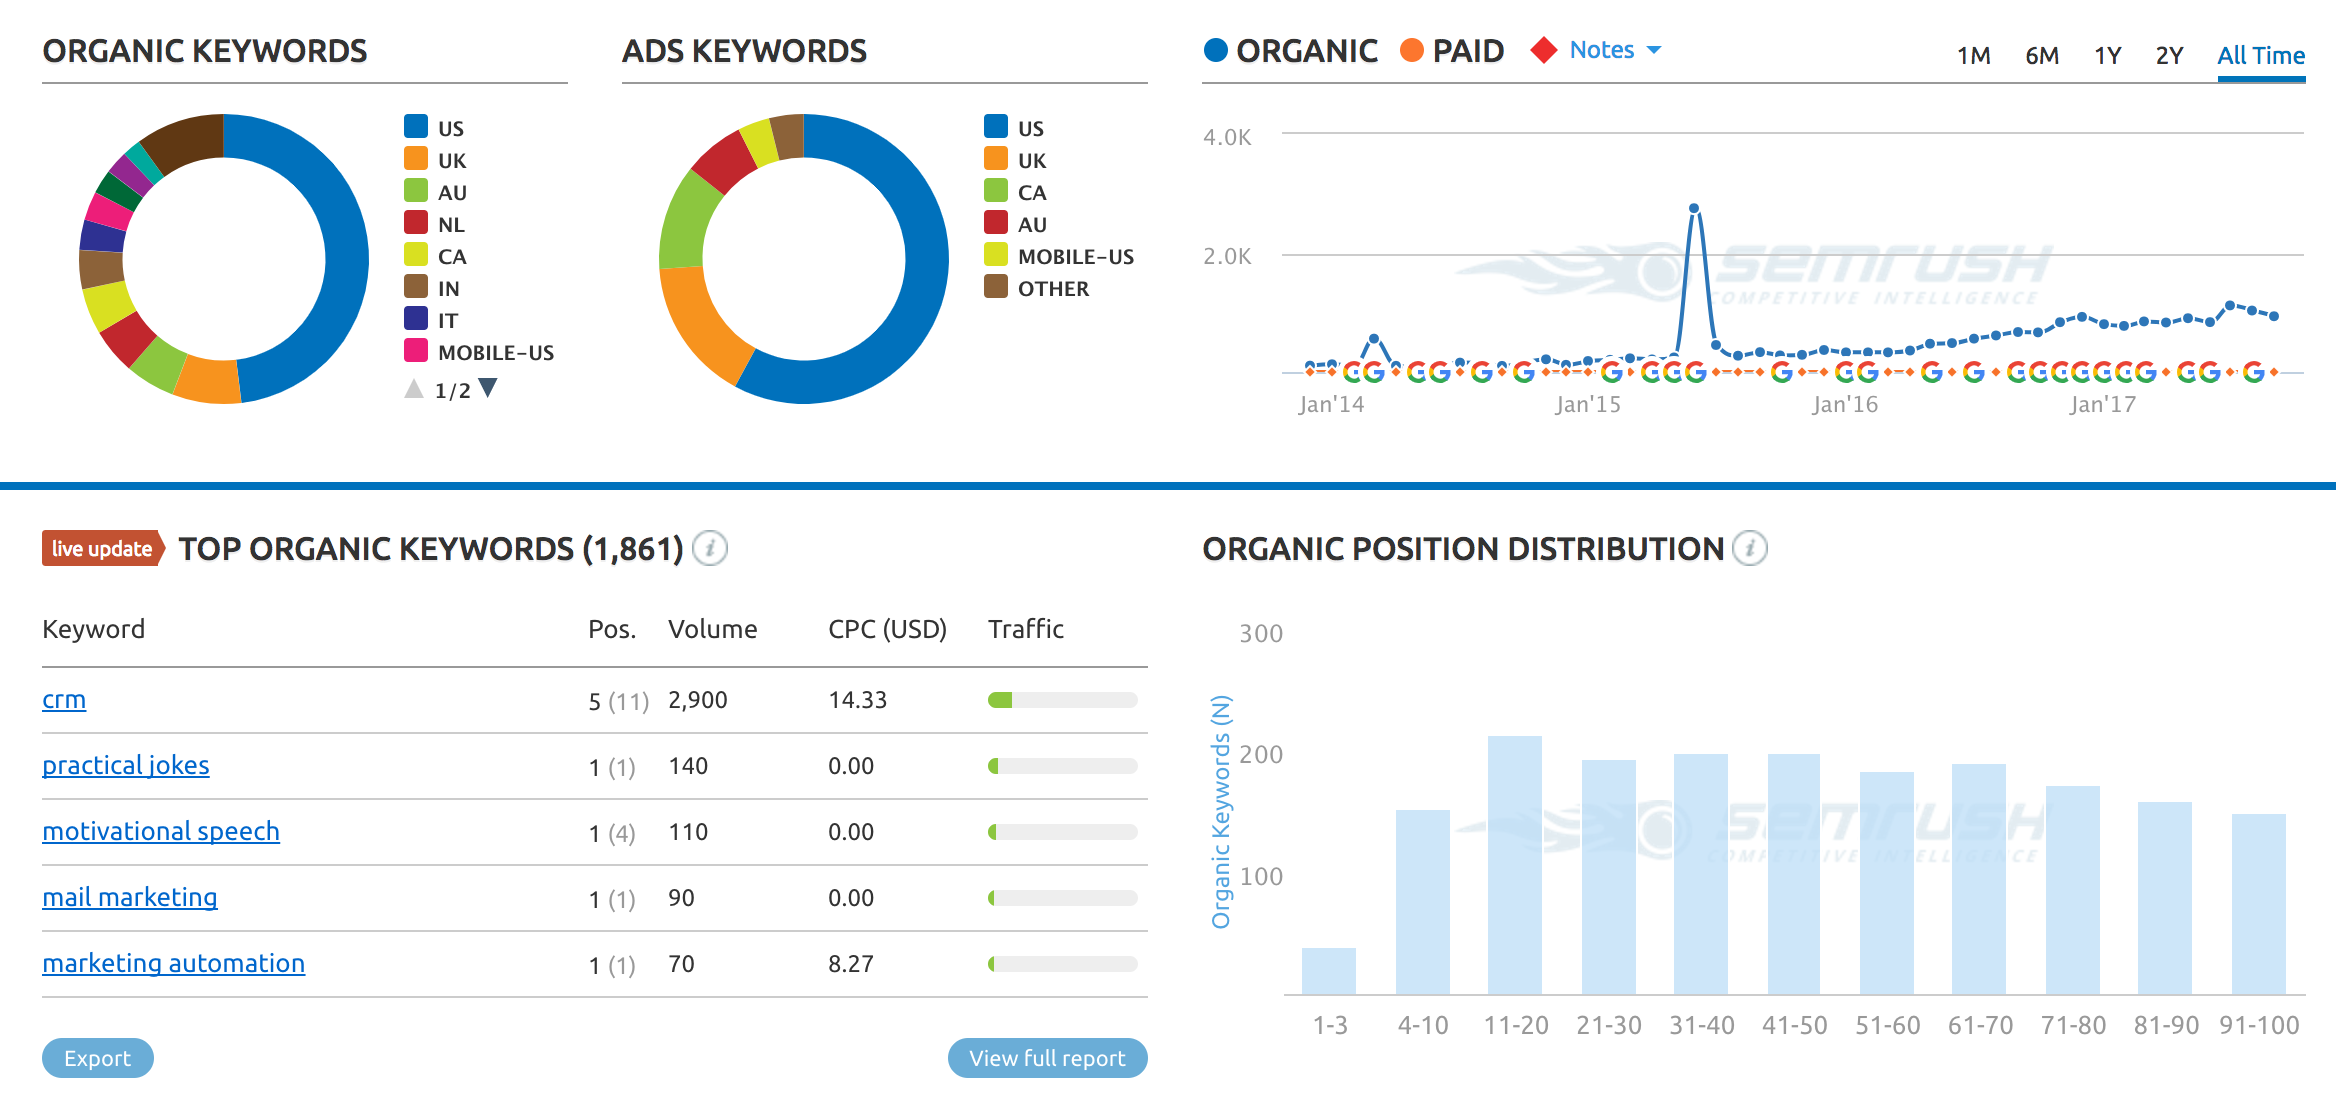Select the 1M time range
This screenshot has height=1094, width=2336.
[1973, 56]
